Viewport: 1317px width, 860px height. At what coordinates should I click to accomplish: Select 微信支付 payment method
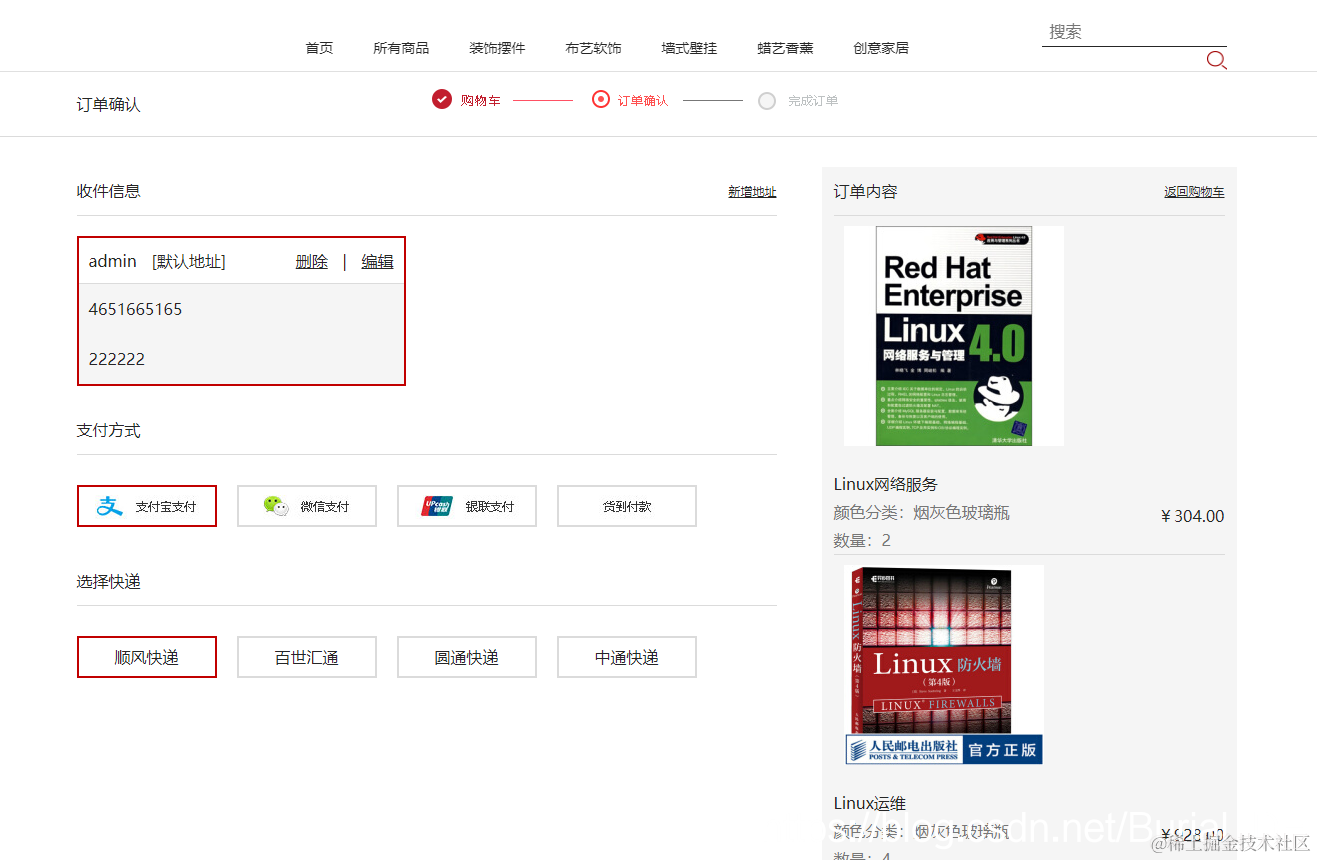tap(307, 506)
